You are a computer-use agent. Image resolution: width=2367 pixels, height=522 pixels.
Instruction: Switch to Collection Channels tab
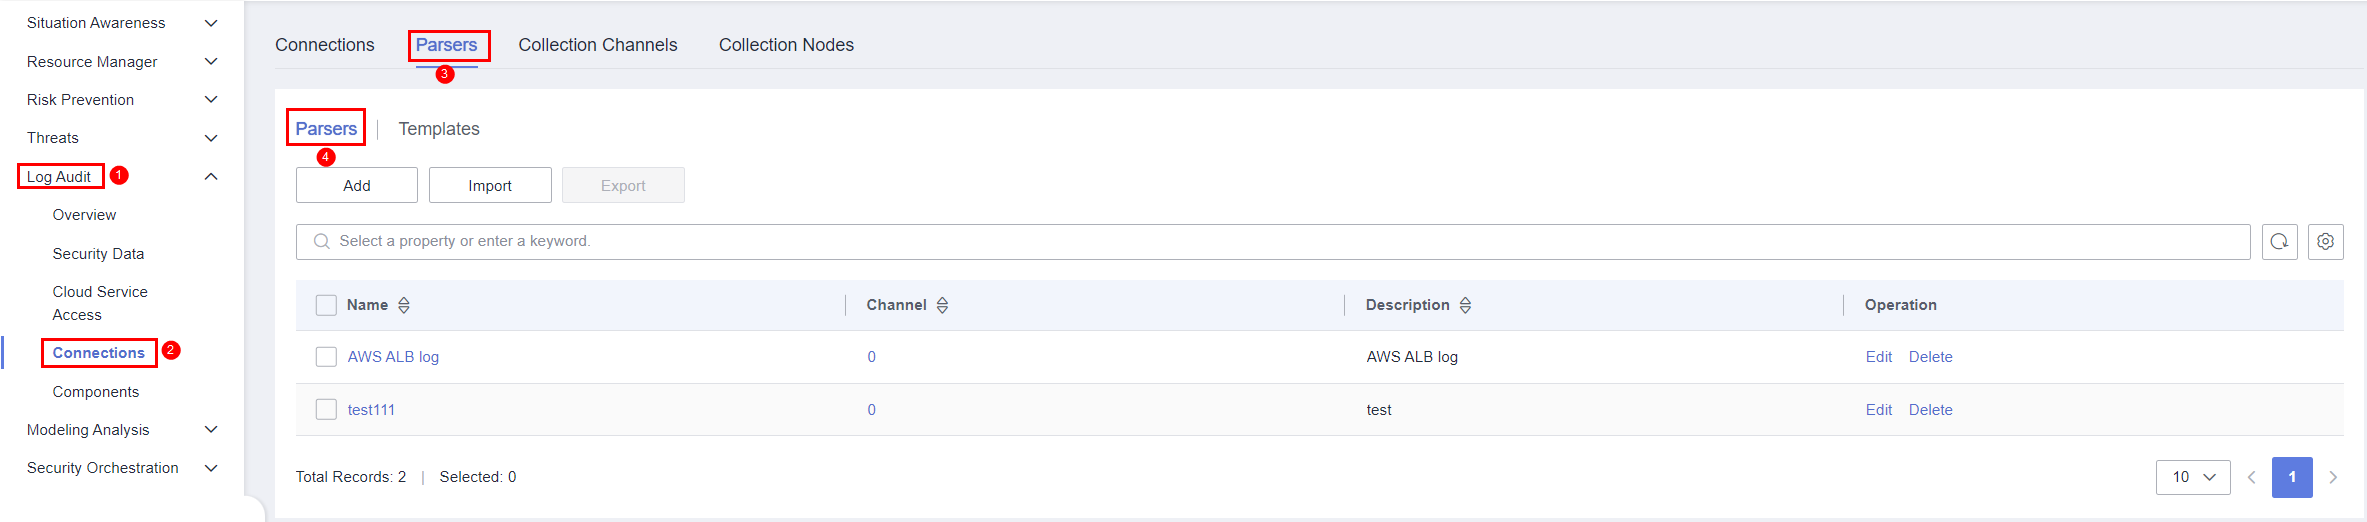[597, 45]
